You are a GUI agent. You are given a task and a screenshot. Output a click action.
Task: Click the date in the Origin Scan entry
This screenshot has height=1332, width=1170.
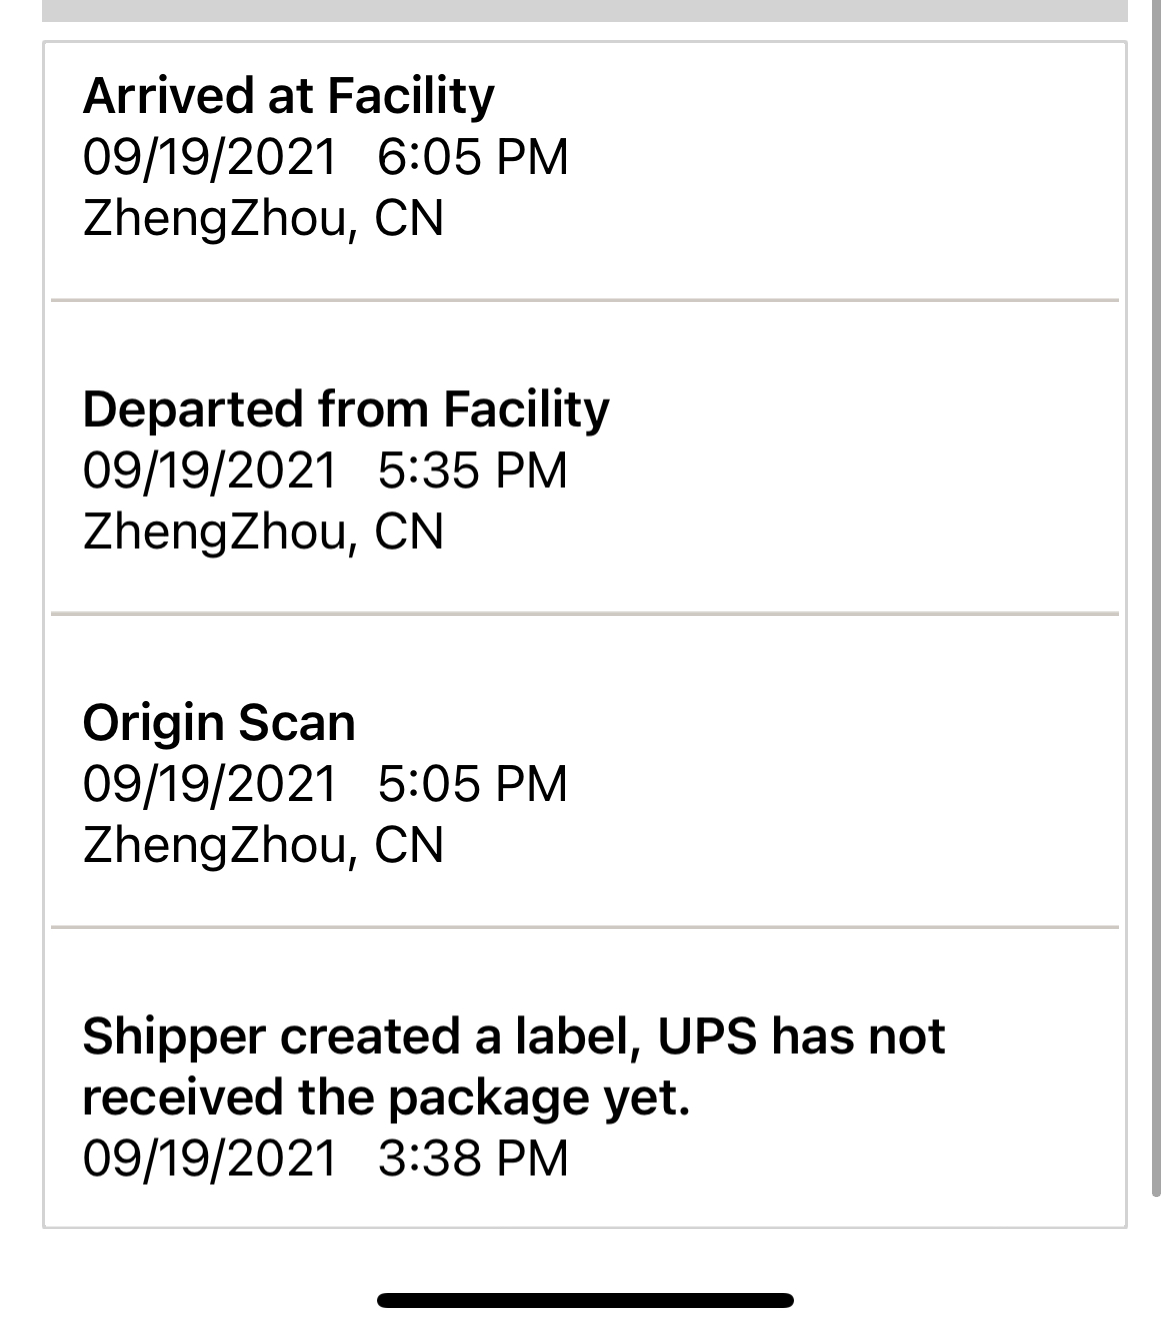click(209, 783)
